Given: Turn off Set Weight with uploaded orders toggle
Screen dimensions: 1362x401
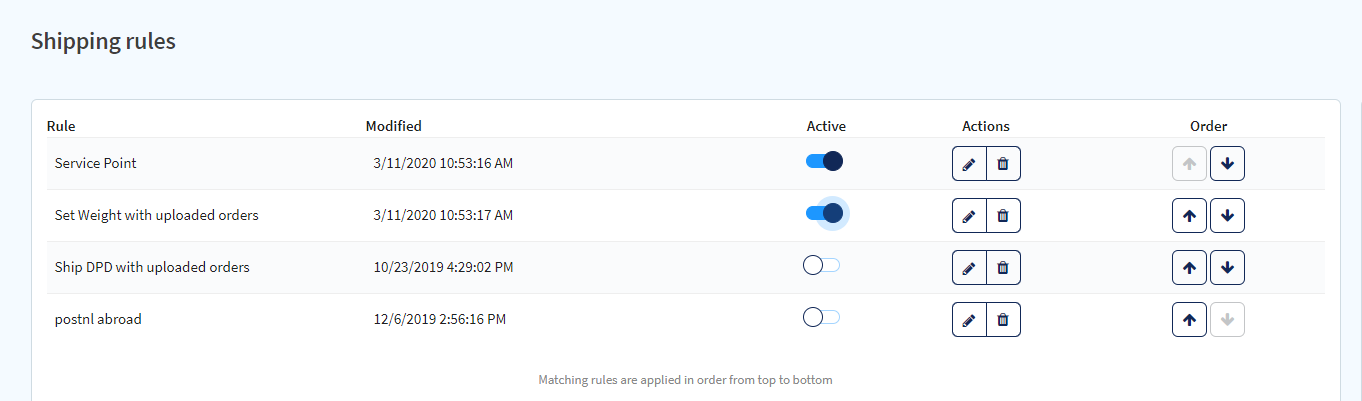Looking at the screenshot, I should point(825,213).
